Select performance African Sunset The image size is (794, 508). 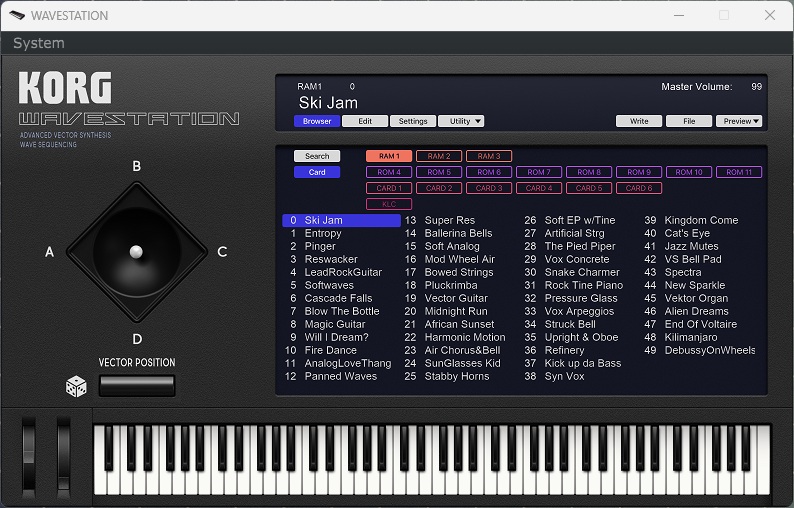click(x=459, y=324)
